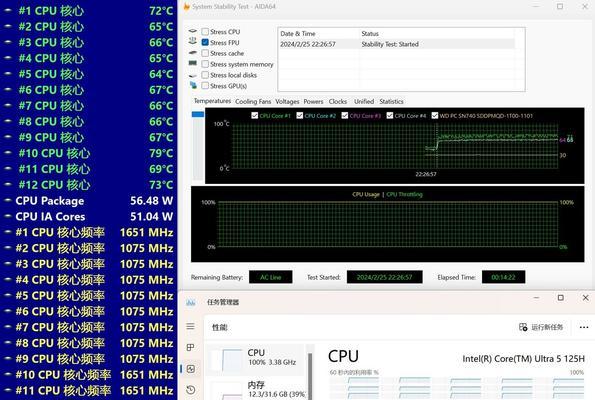Click the Test Started 2024/2/25 22:26:57 field

point(384,277)
